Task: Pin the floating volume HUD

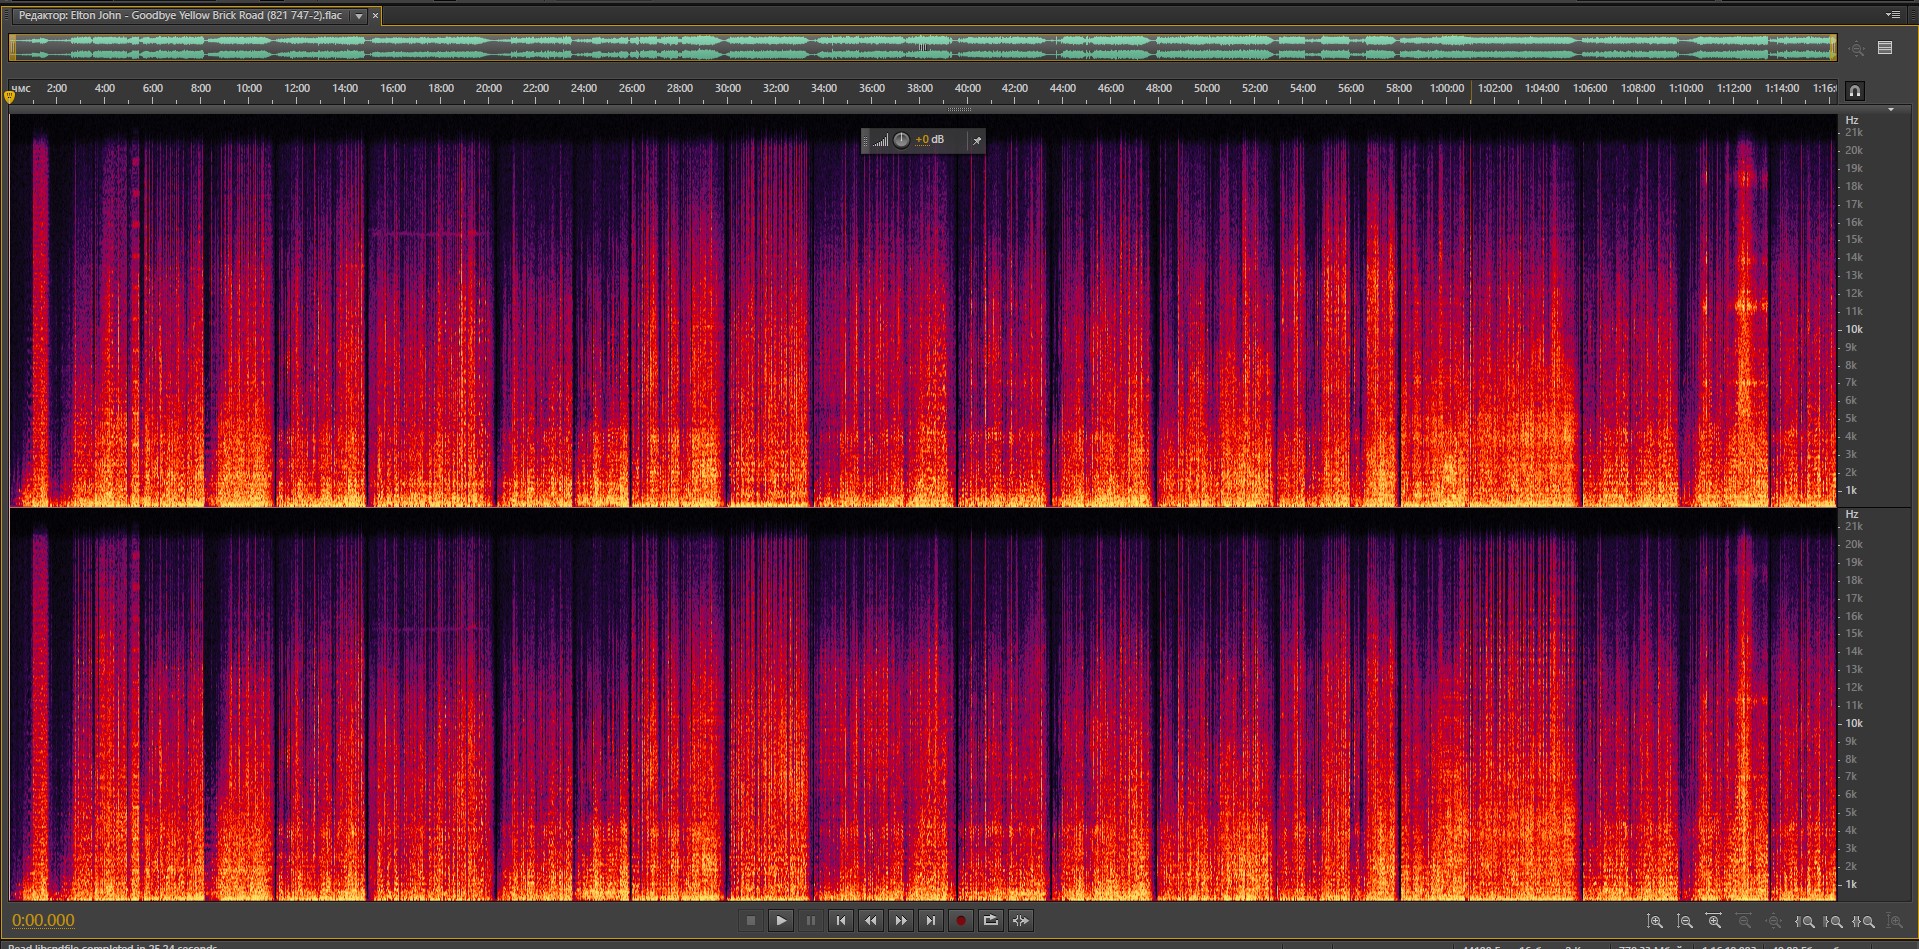Action: 977,141
